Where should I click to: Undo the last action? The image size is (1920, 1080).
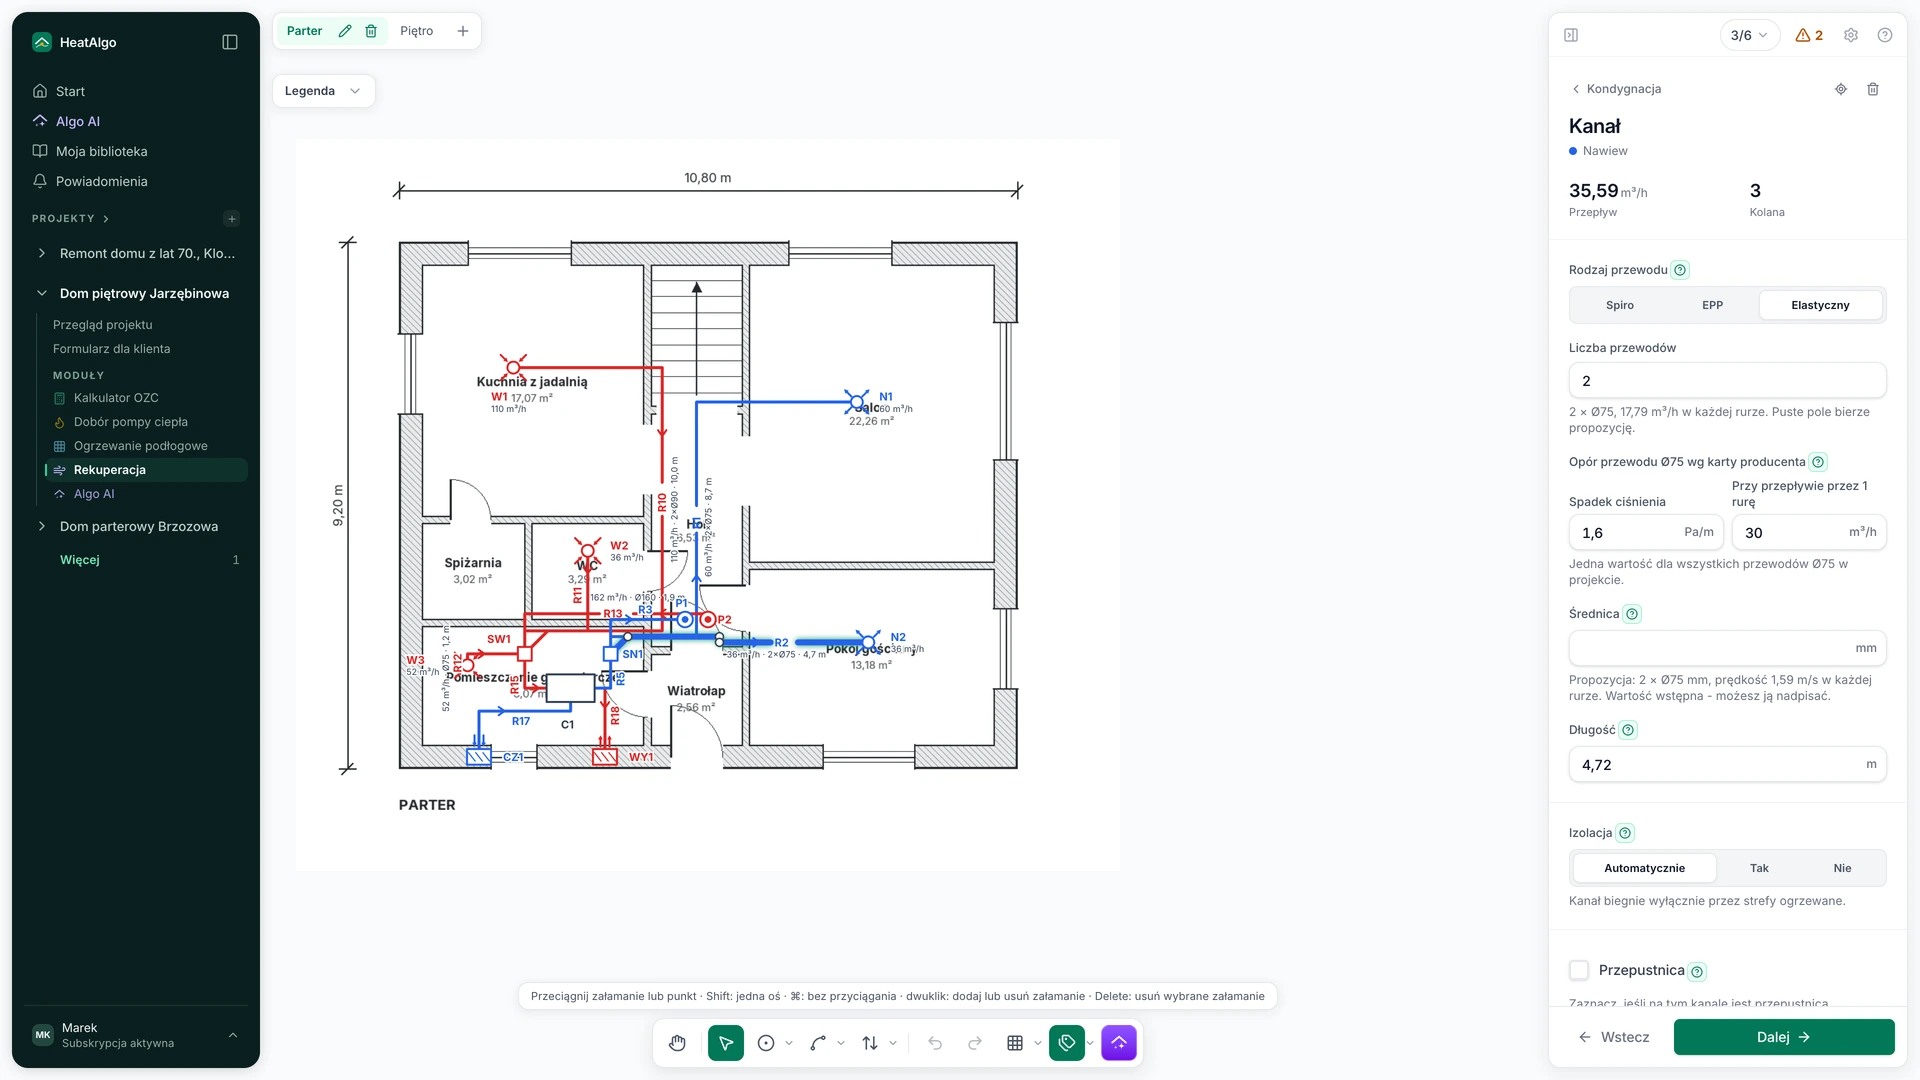935,1043
